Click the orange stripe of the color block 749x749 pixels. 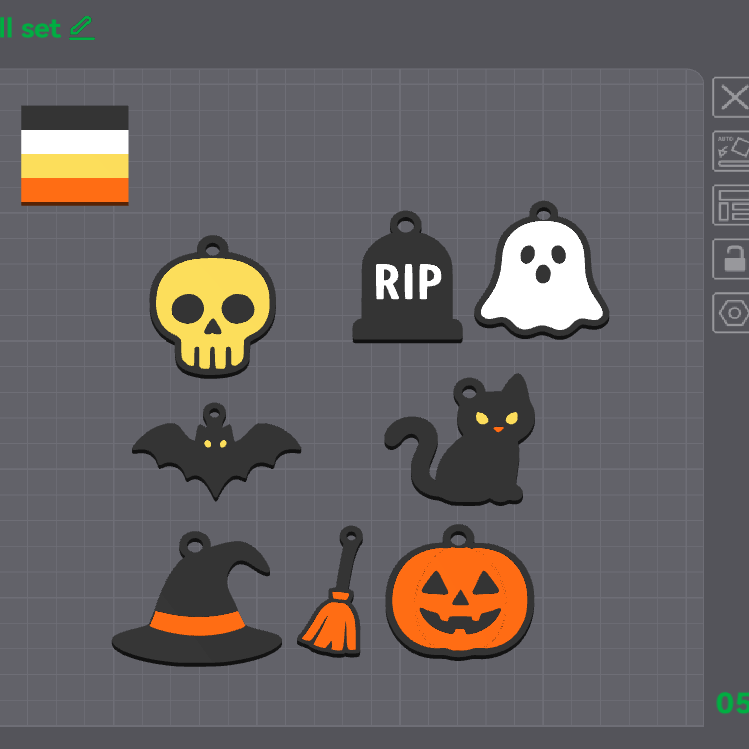click(75, 189)
